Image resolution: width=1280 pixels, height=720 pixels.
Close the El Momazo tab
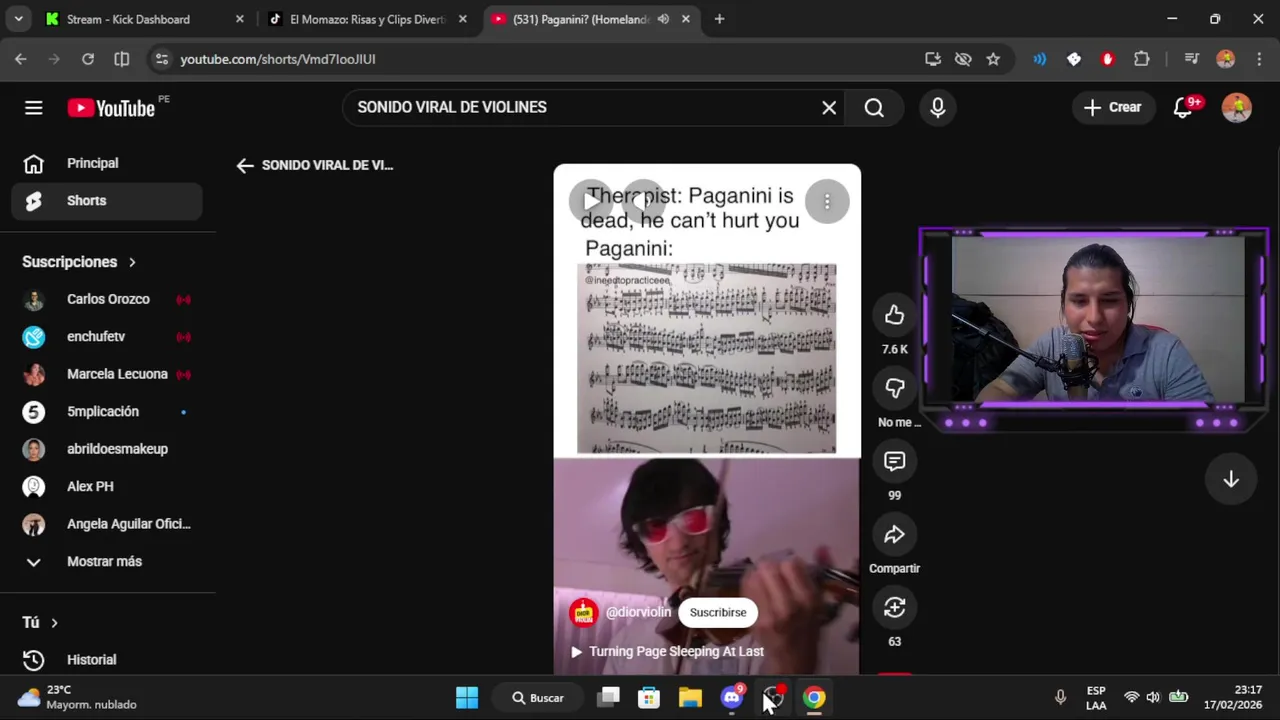[462, 19]
